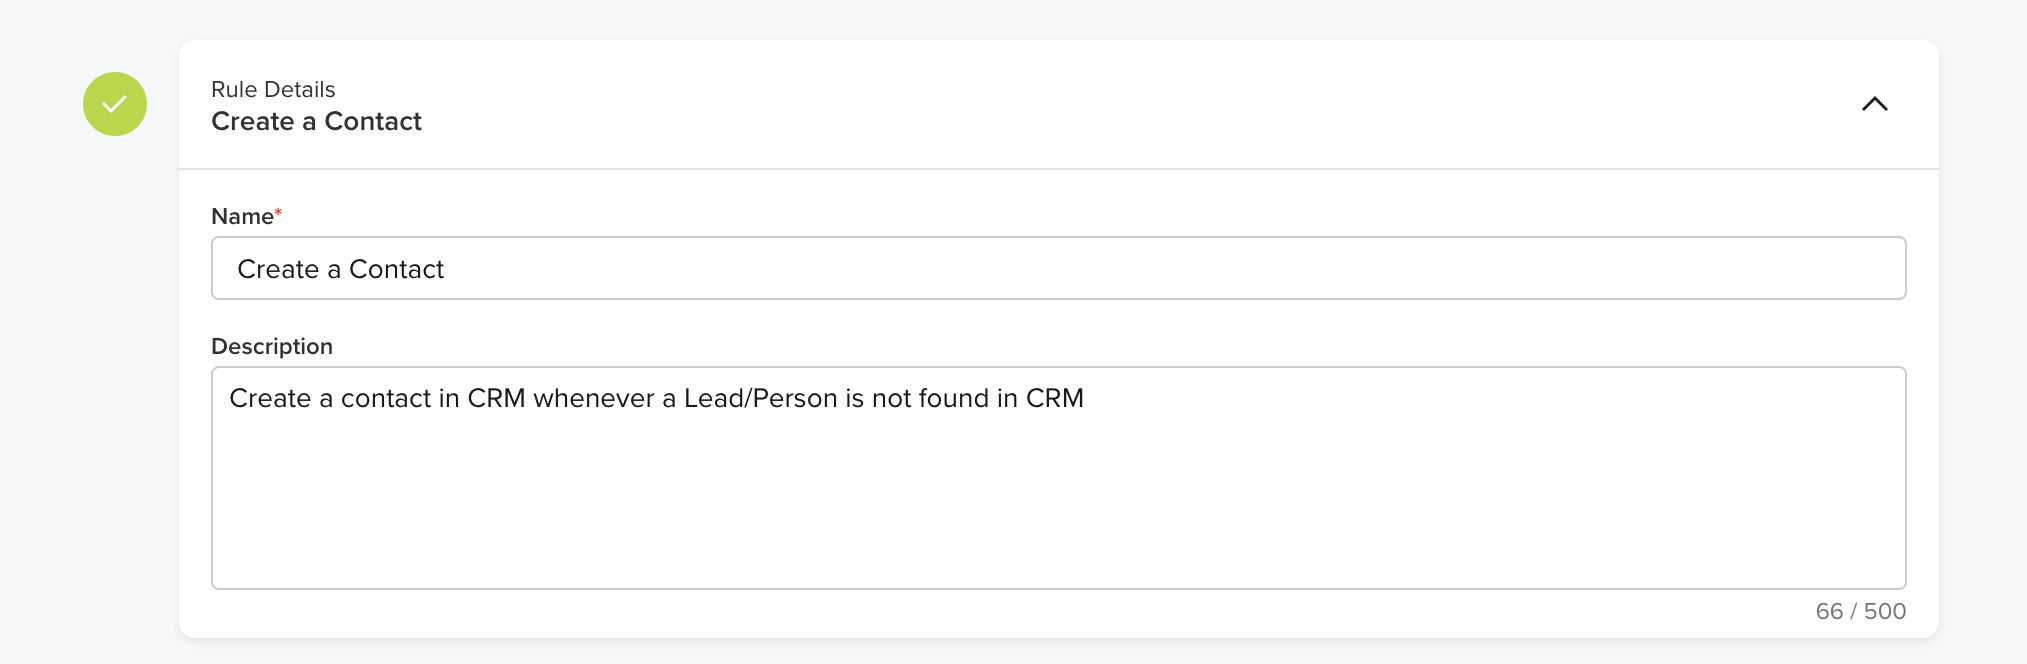Click the empty right side of the Name field

point(1500,268)
